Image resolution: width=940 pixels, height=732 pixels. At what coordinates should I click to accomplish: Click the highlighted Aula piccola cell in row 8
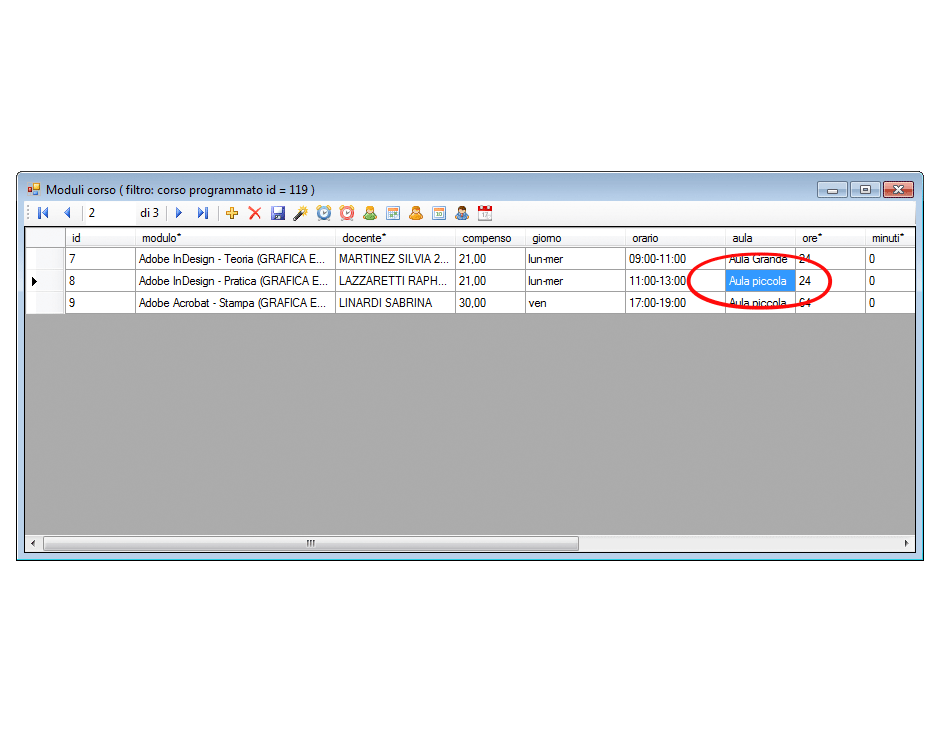(760, 281)
